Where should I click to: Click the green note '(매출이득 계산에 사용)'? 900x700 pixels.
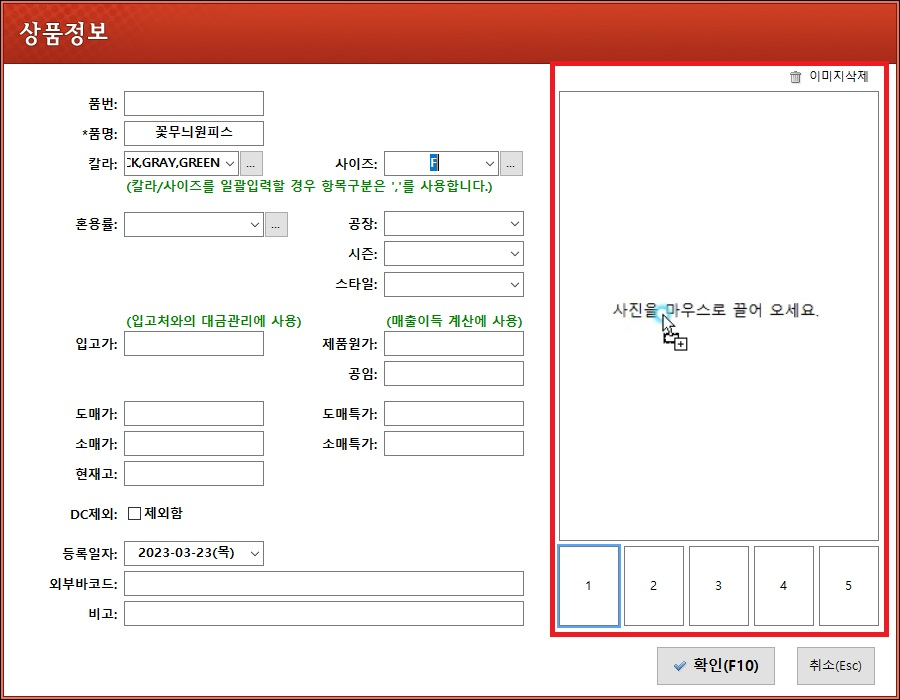pos(454,321)
